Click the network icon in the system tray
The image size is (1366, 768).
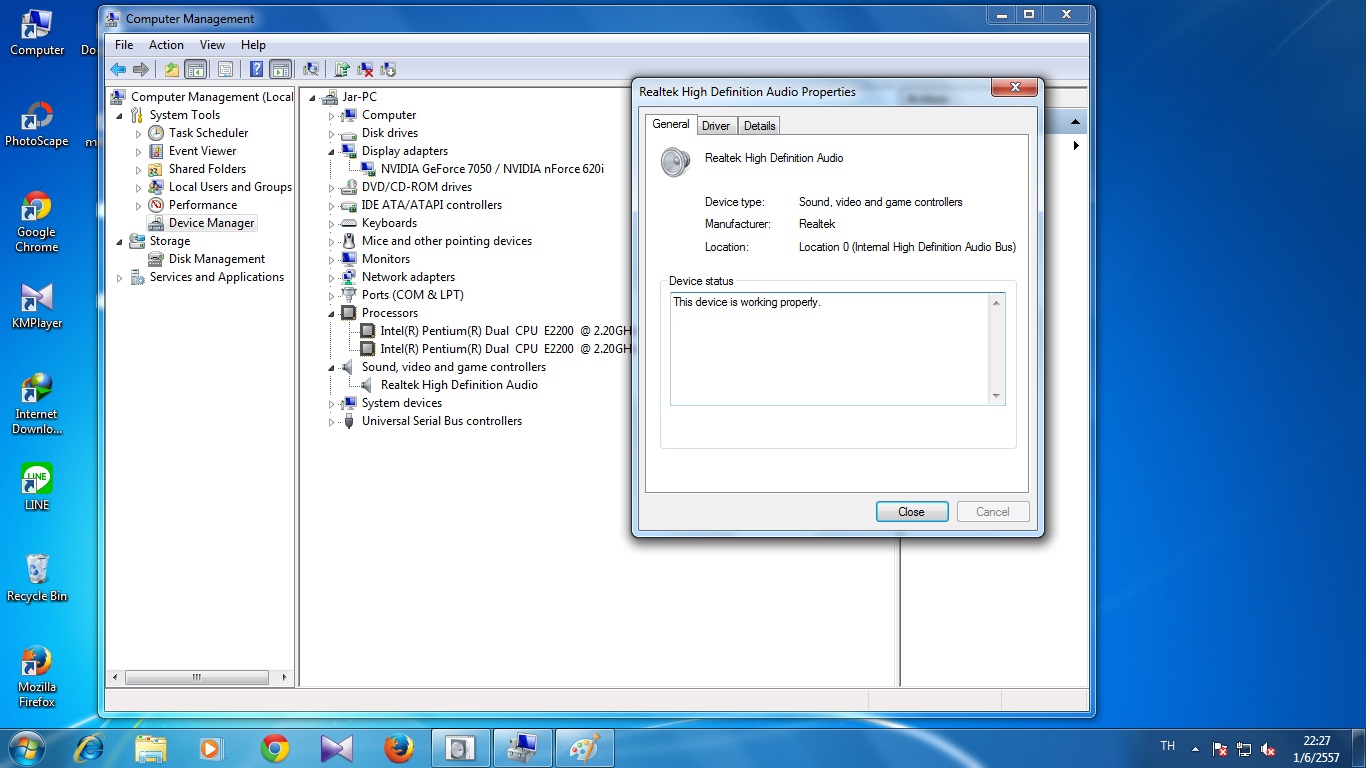tap(1244, 749)
